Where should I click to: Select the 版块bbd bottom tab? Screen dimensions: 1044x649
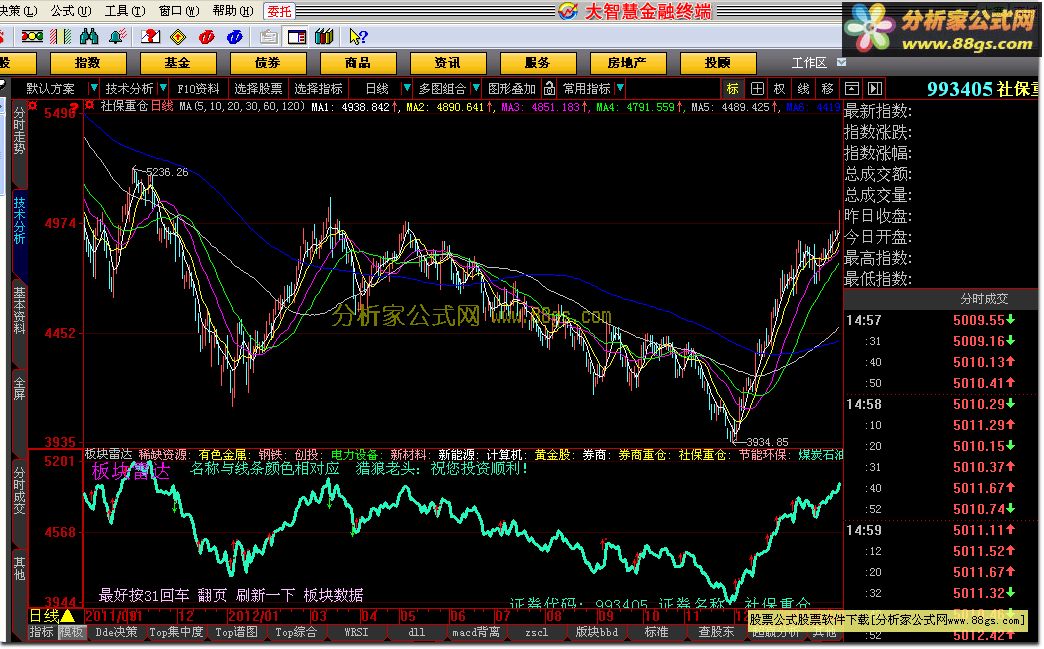click(x=597, y=632)
